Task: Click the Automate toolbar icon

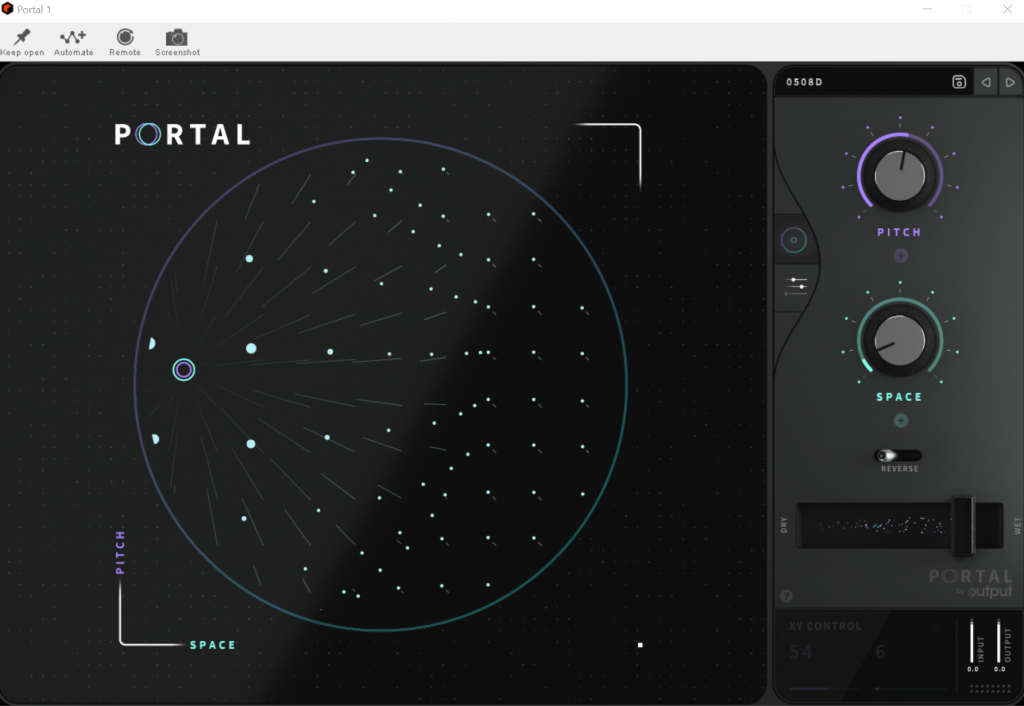Action: click(x=73, y=38)
